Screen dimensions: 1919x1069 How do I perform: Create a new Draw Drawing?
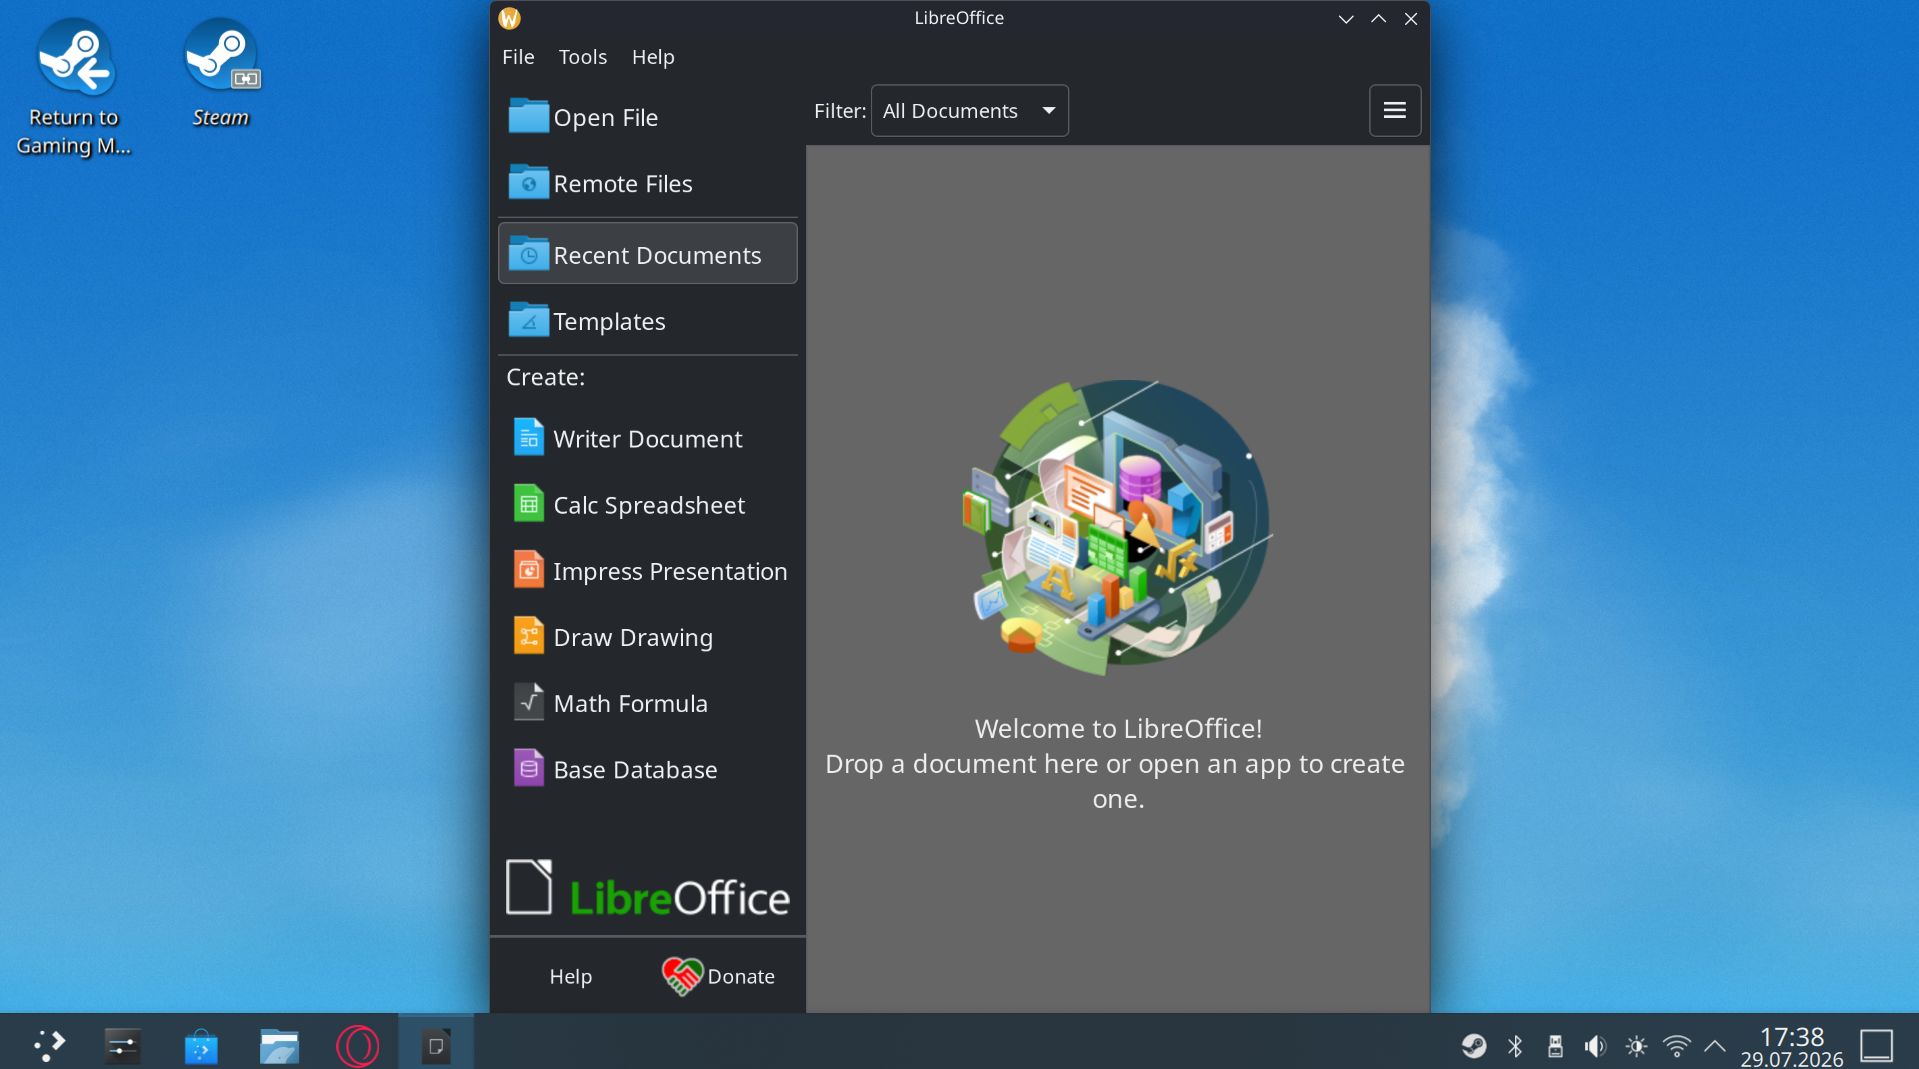[x=647, y=637]
